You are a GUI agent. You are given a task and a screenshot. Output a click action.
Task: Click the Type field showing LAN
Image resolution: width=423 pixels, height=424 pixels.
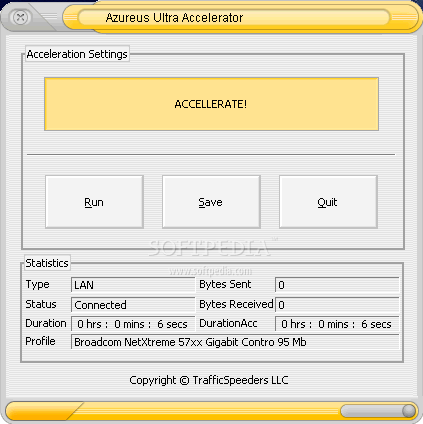133,285
